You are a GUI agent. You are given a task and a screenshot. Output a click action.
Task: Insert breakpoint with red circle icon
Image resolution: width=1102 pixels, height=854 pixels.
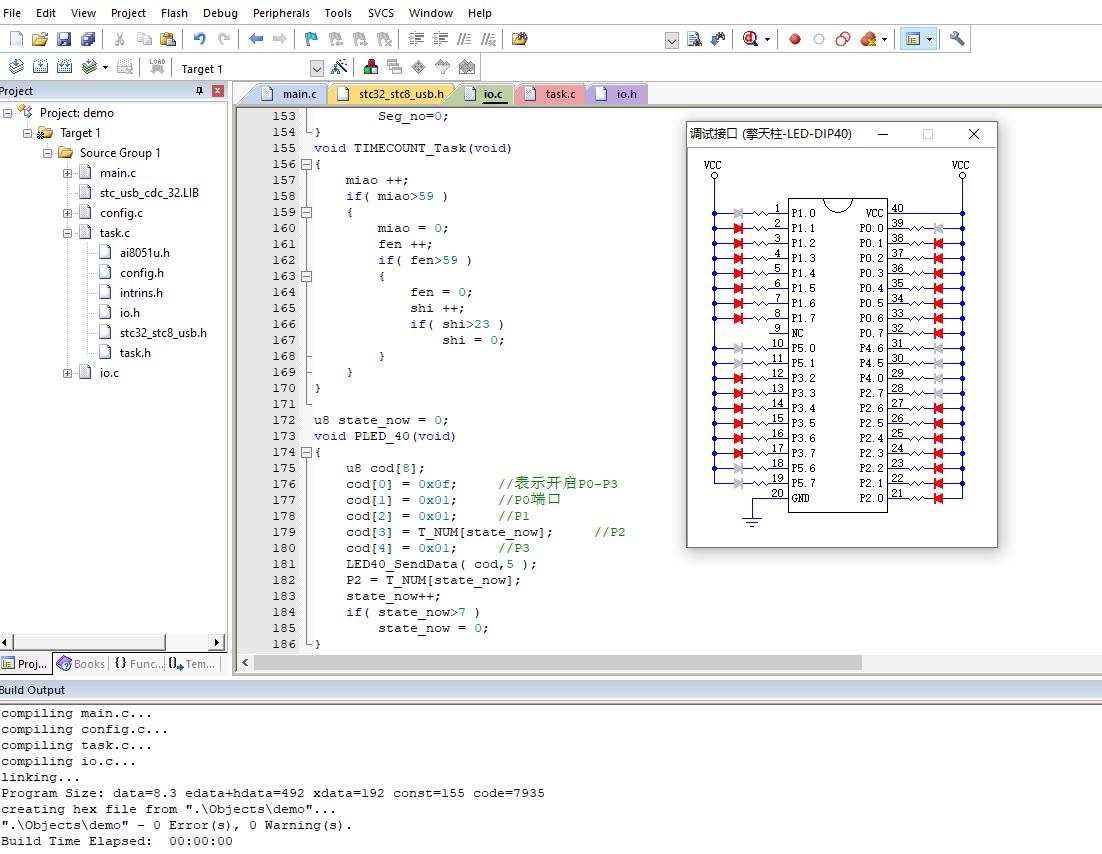pos(795,39)
